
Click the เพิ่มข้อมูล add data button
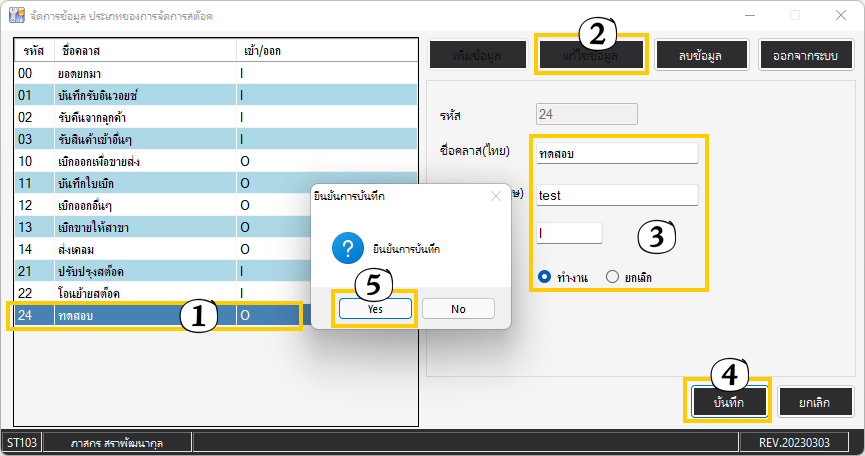(x=476, y=55)
